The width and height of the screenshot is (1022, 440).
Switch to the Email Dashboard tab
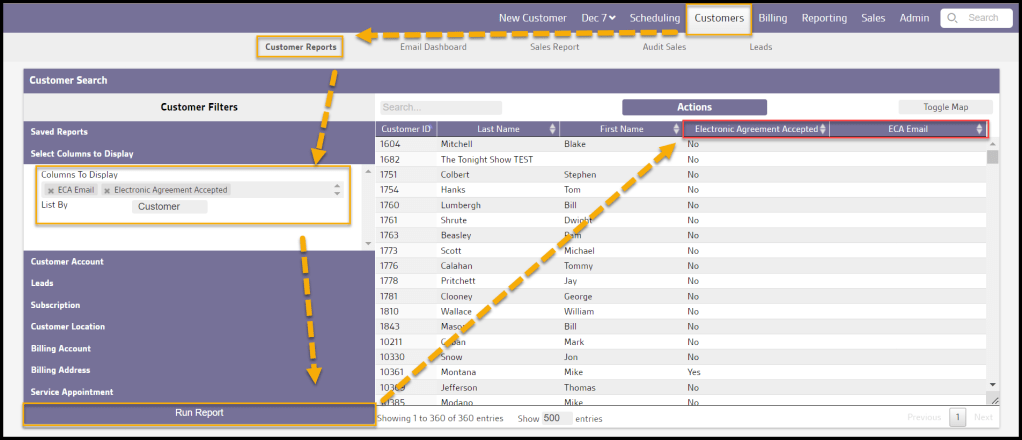(x=433, y=47)
